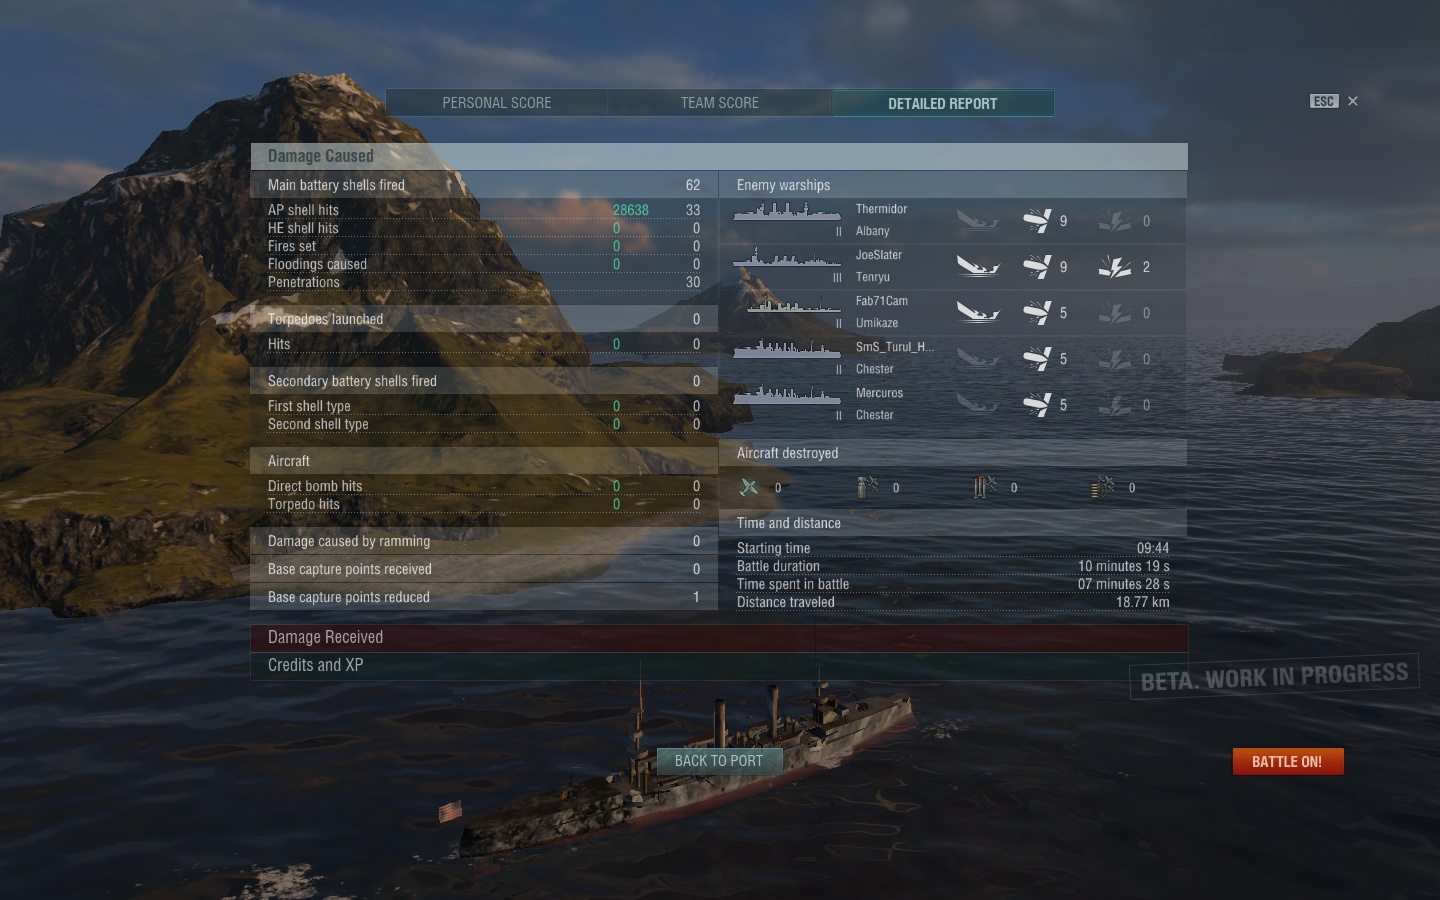Expand the Damage Received section
1440x900 pixels.
[719, 637]
